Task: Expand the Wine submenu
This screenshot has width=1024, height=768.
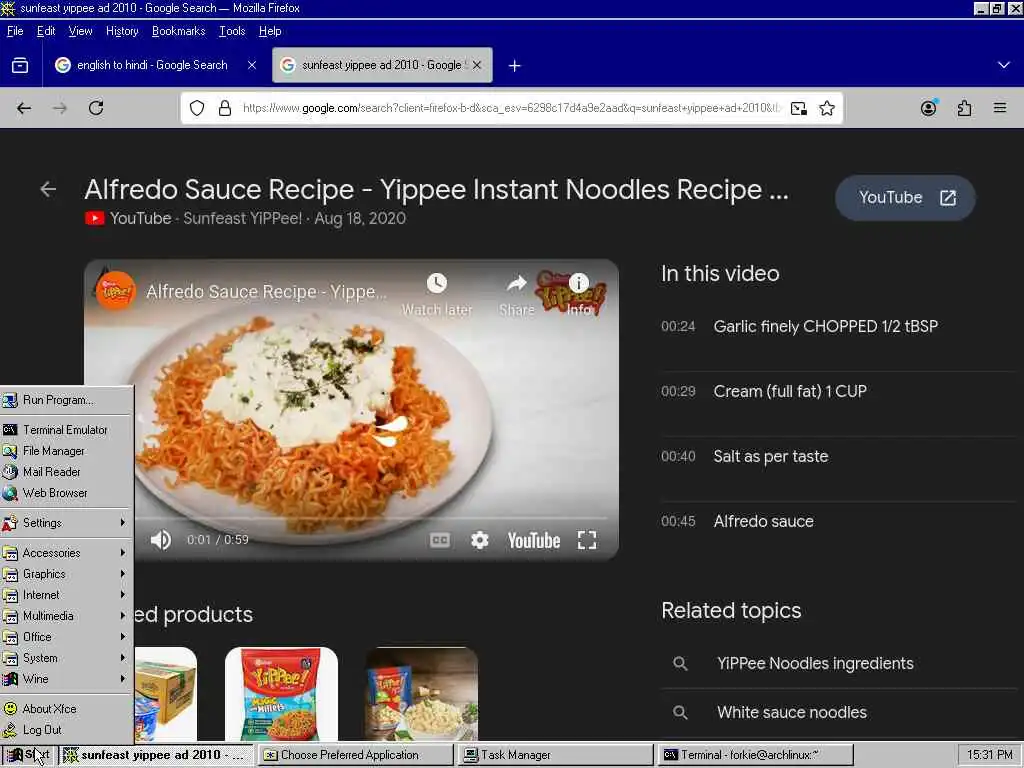Action: 67,679
